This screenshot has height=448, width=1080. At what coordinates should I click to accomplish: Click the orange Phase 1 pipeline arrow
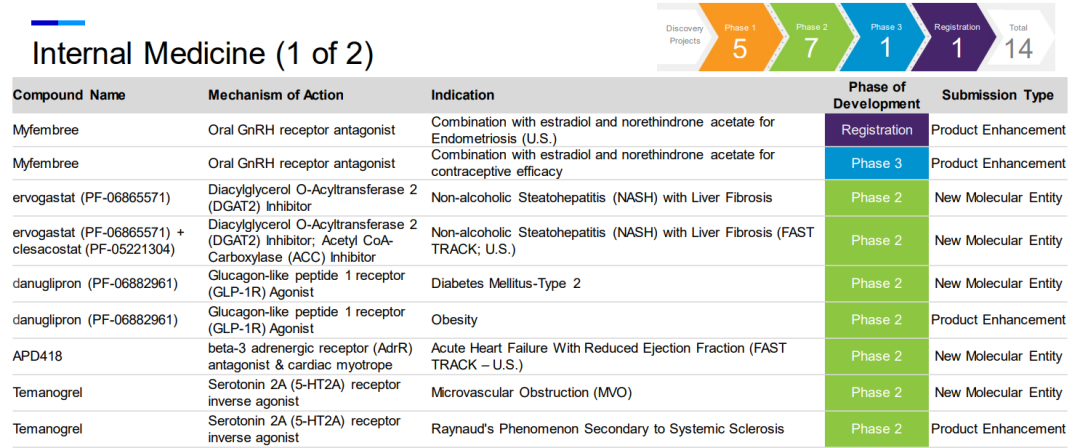tap(739, 38)
